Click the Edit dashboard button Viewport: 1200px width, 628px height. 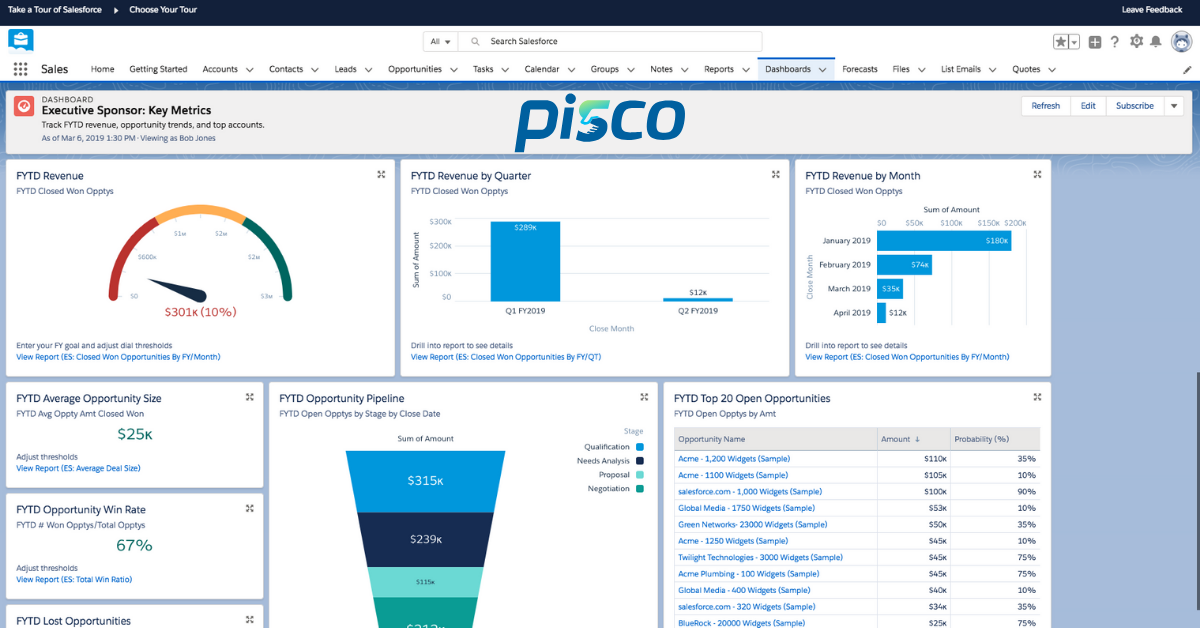point(1088,106)
